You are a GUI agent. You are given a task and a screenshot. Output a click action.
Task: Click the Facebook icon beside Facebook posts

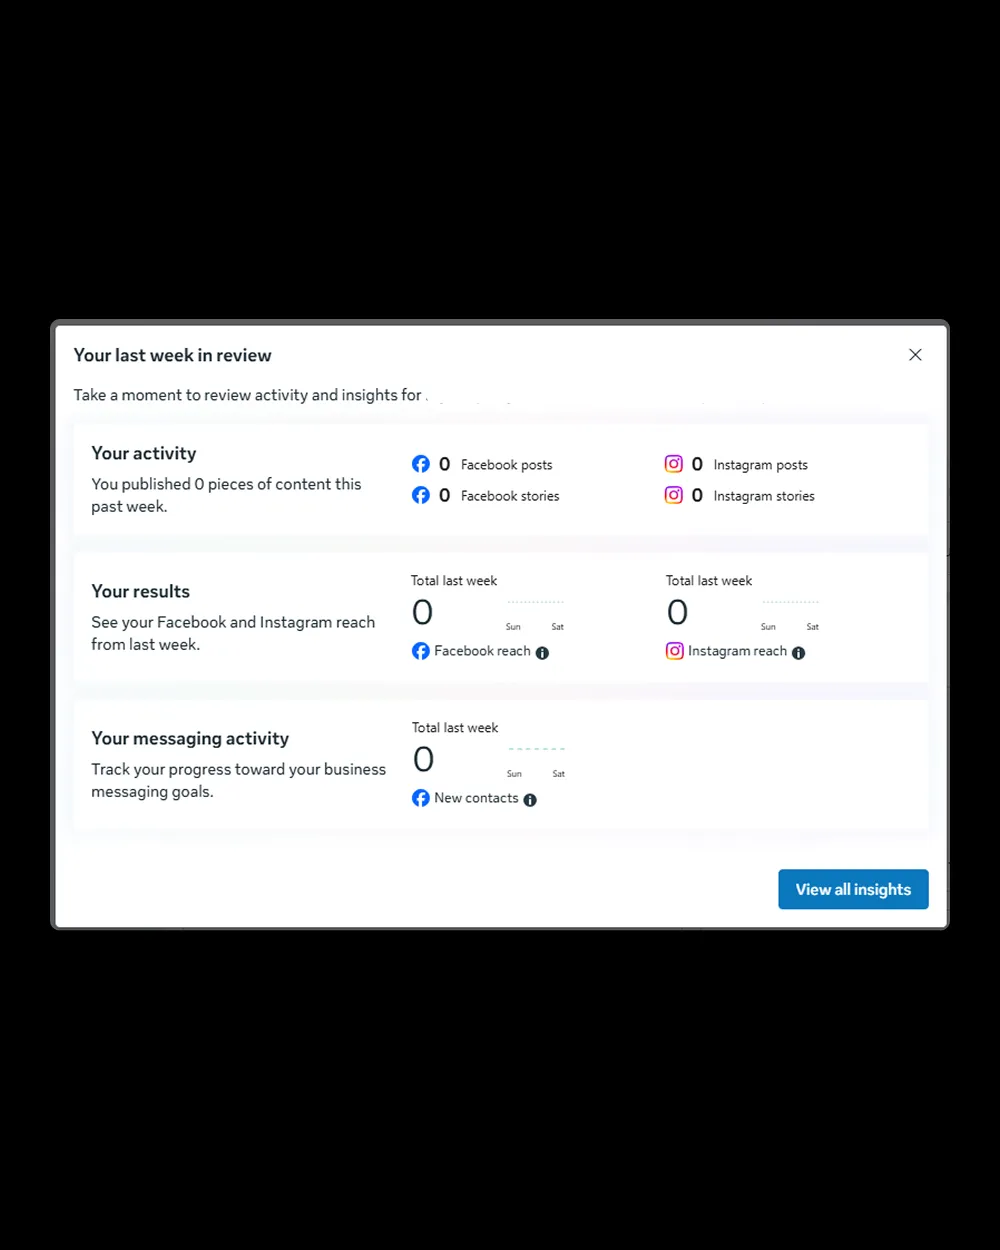[x=421, y=464]
